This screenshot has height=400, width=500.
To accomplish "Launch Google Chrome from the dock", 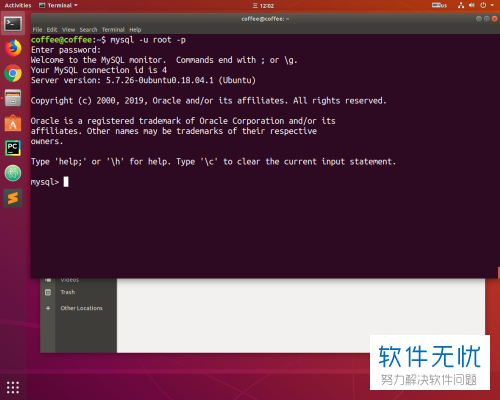I will [13, 73].
